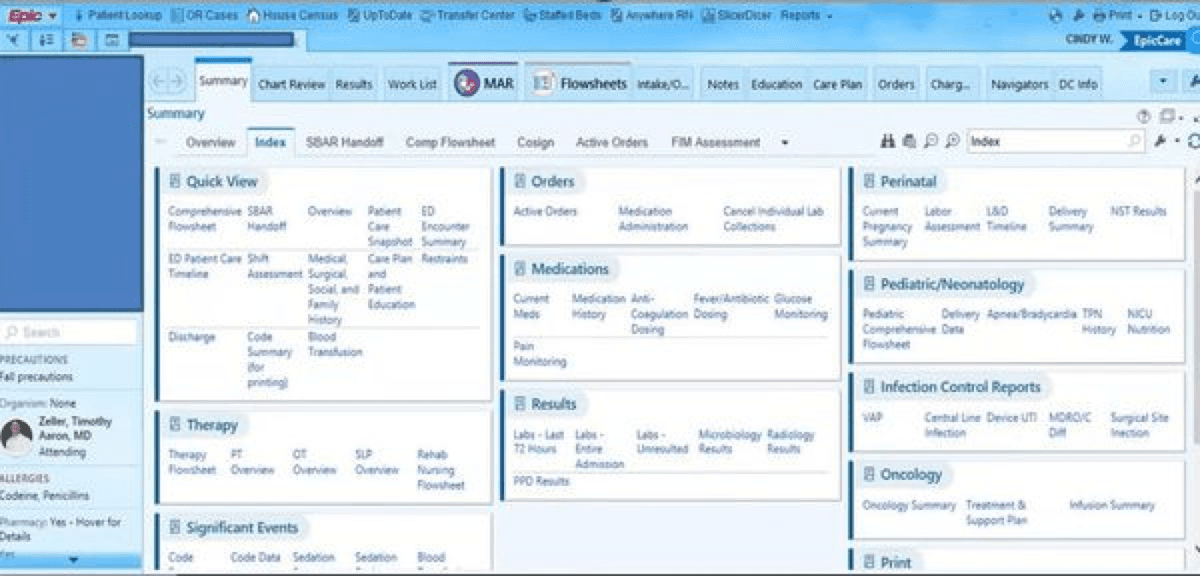Click the Oncology section header icon
The image size is (1200, 576).
[x=869, y=474]
